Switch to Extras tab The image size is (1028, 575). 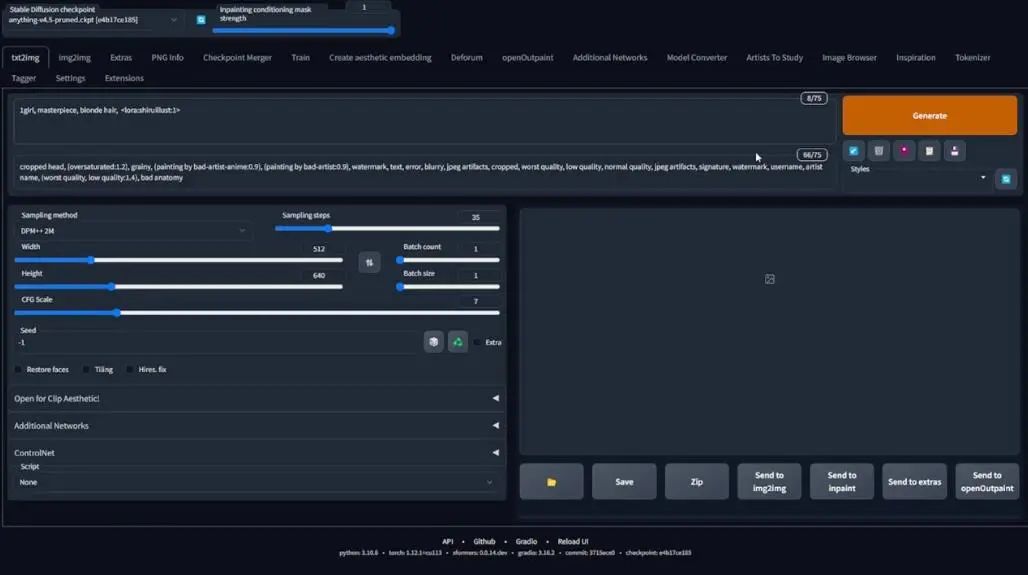tap(121, 58)
